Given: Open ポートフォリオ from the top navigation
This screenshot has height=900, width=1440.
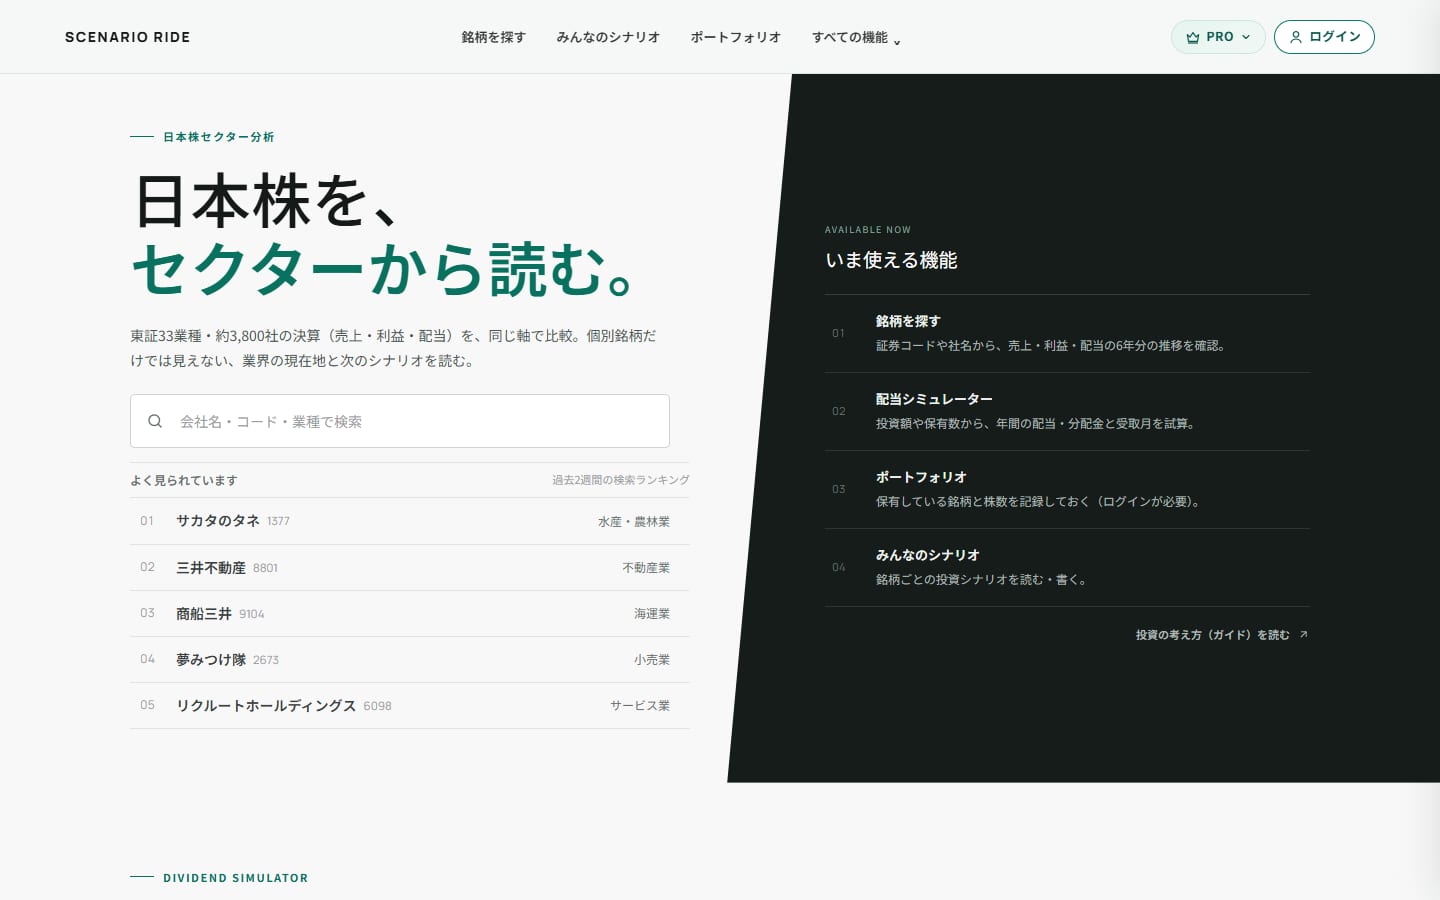Looking at the screenshot, I should [x=735, y=37].
